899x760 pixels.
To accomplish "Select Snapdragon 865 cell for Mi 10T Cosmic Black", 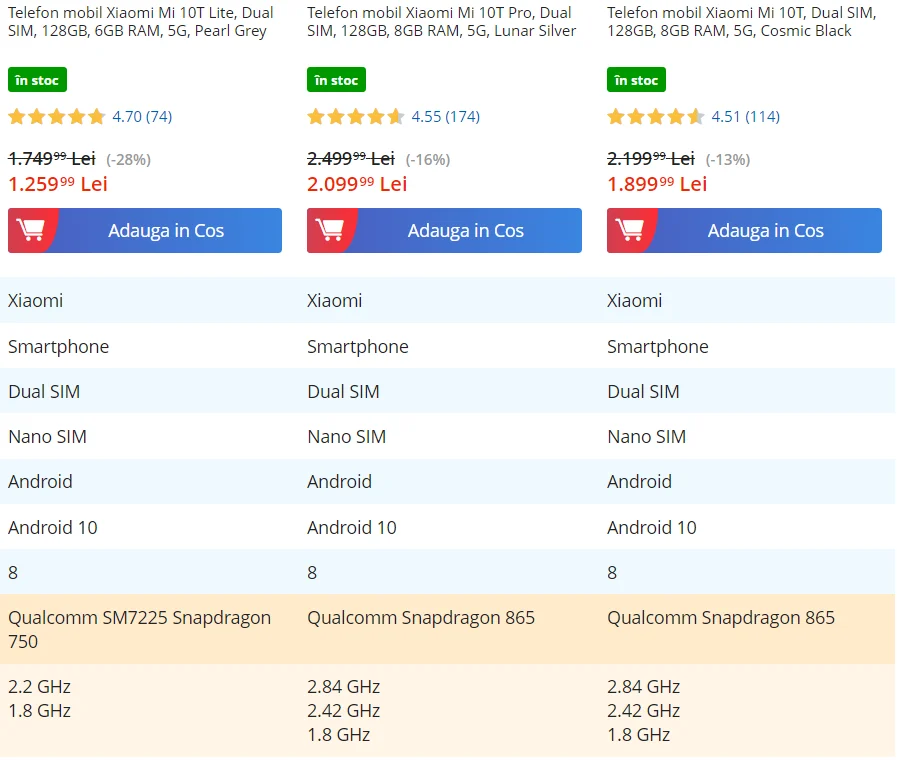I will coord(721,618).
